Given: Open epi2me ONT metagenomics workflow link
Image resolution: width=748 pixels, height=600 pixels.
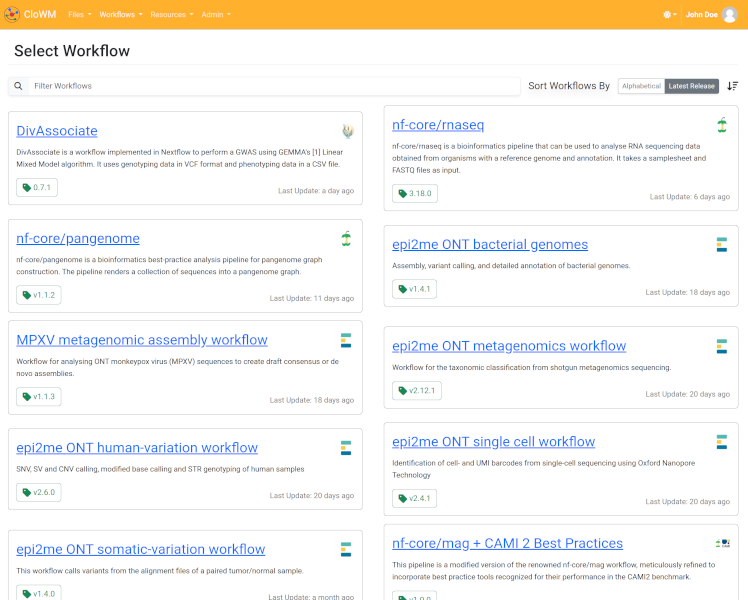Looking at the screenshot, I should click(509, 346).
